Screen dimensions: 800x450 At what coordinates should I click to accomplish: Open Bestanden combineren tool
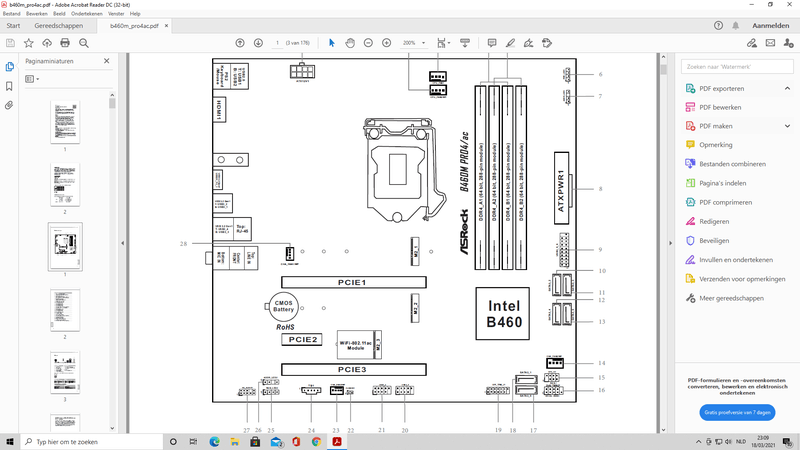point(732,164)
